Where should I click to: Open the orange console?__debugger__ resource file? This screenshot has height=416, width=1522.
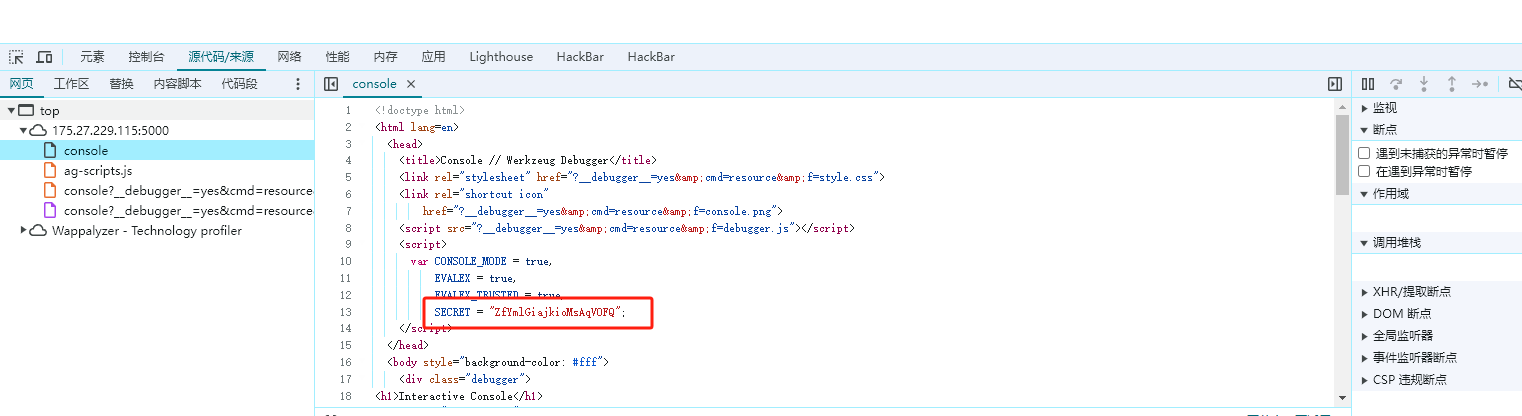click(157, 191)
